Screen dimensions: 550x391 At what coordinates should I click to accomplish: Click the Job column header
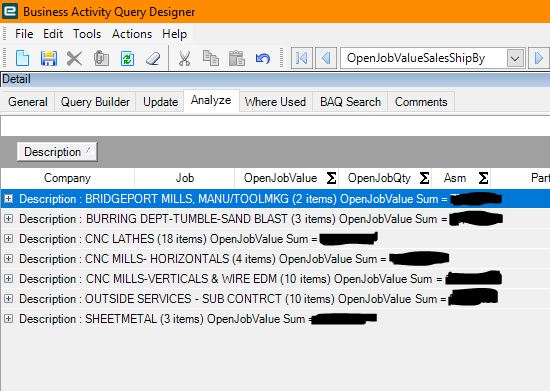[185, 178]
